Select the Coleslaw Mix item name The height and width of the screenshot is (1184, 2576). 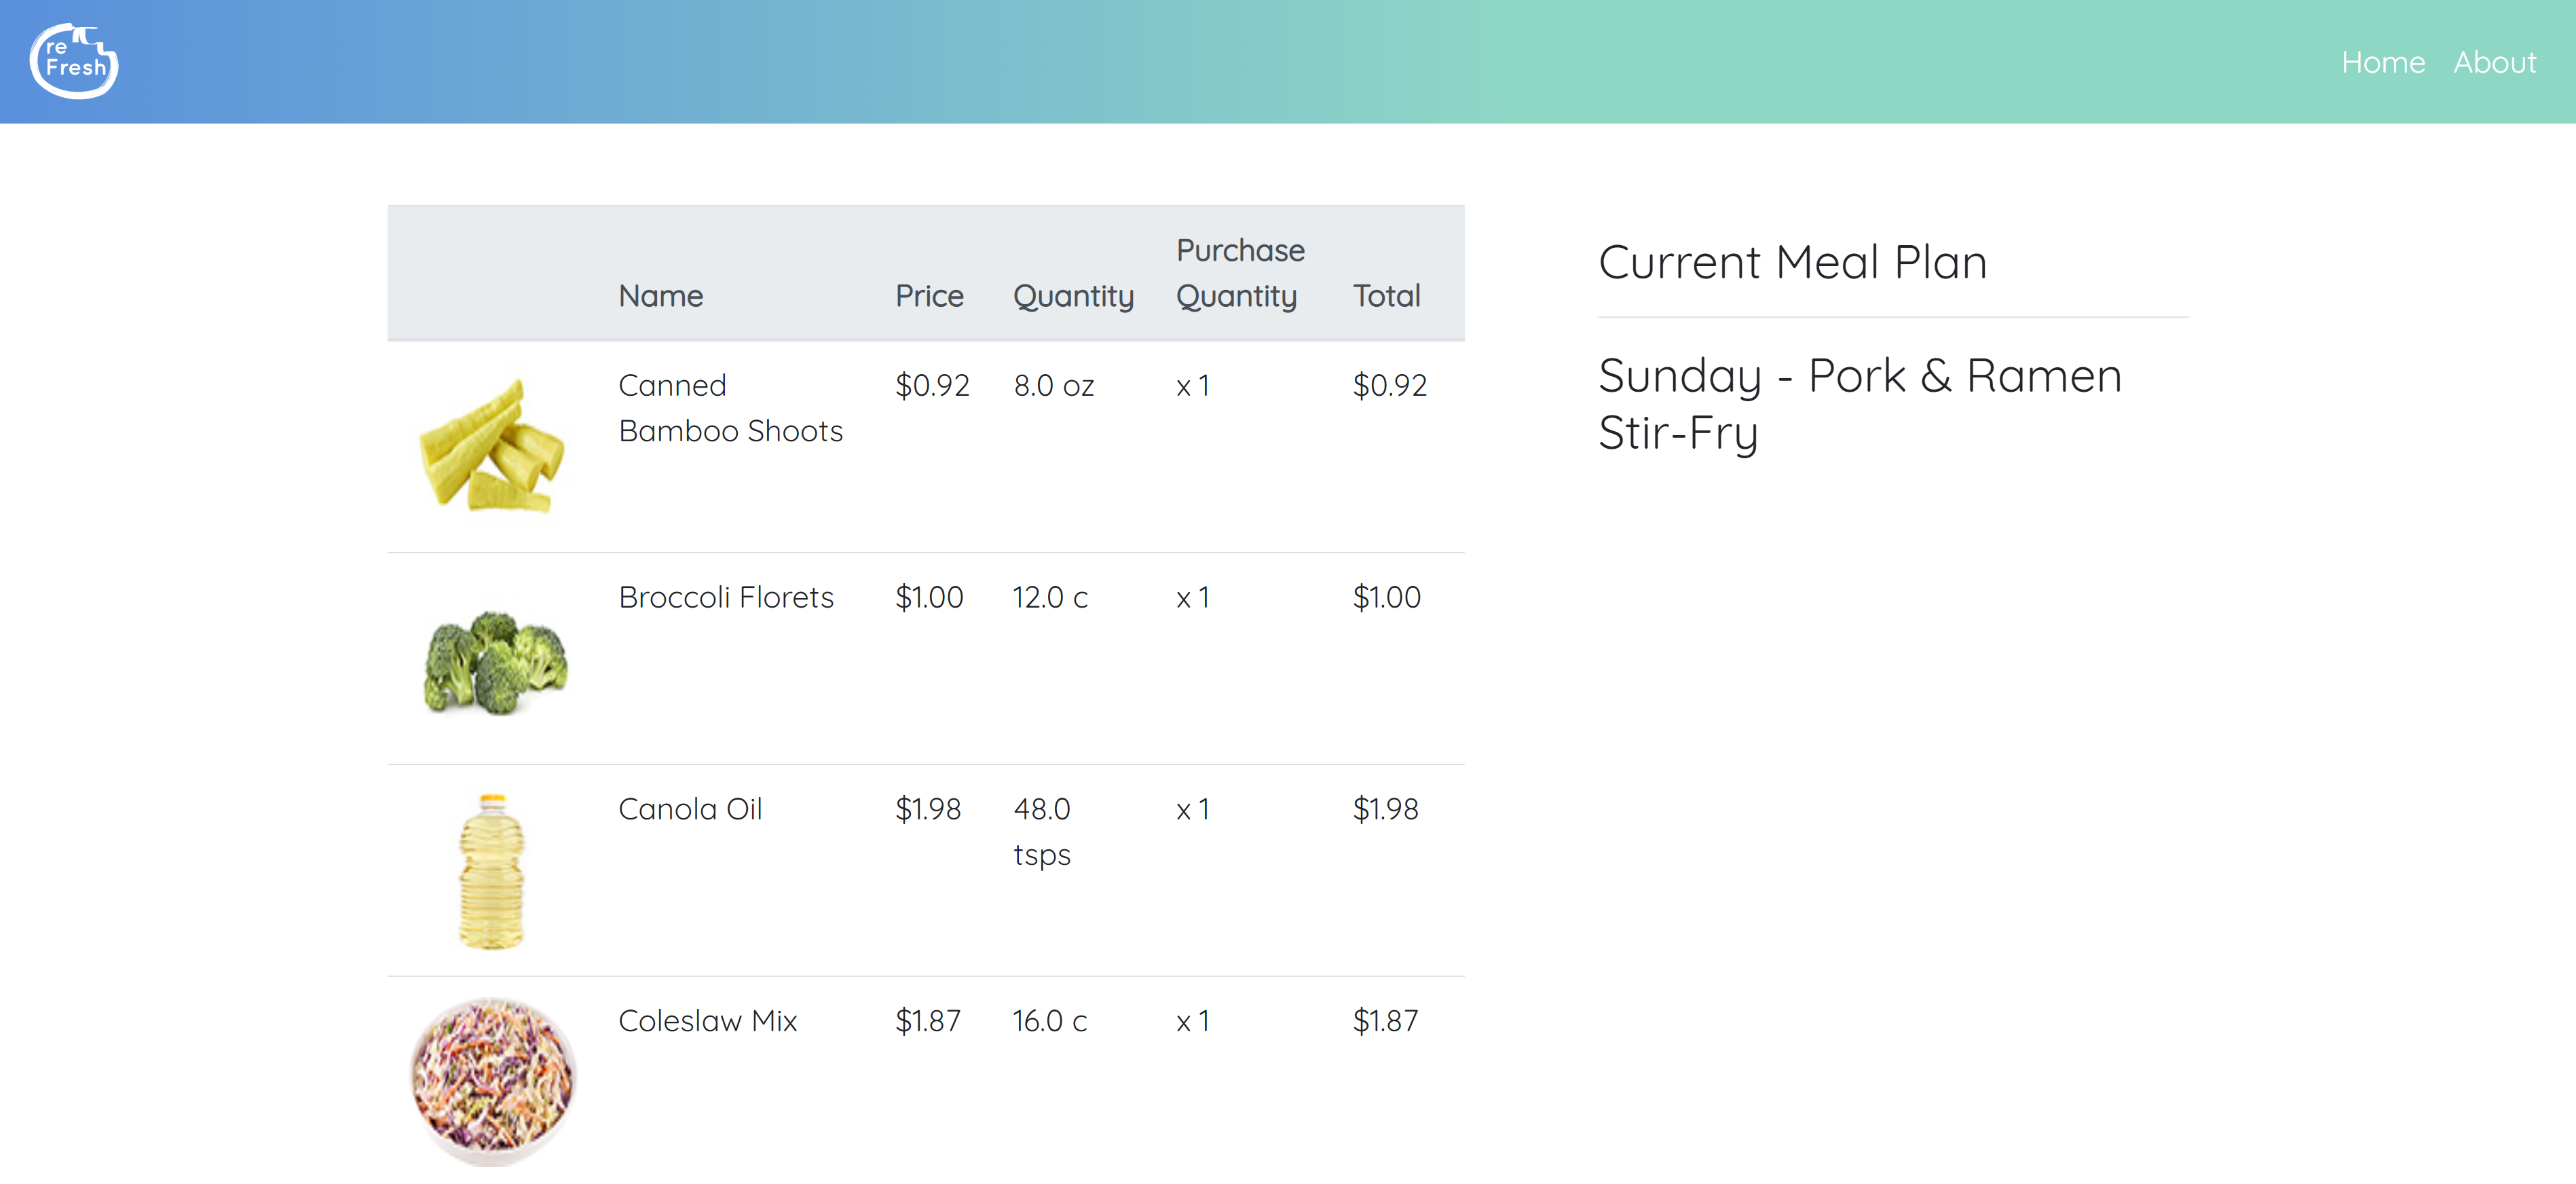(x=708, y=1021)
